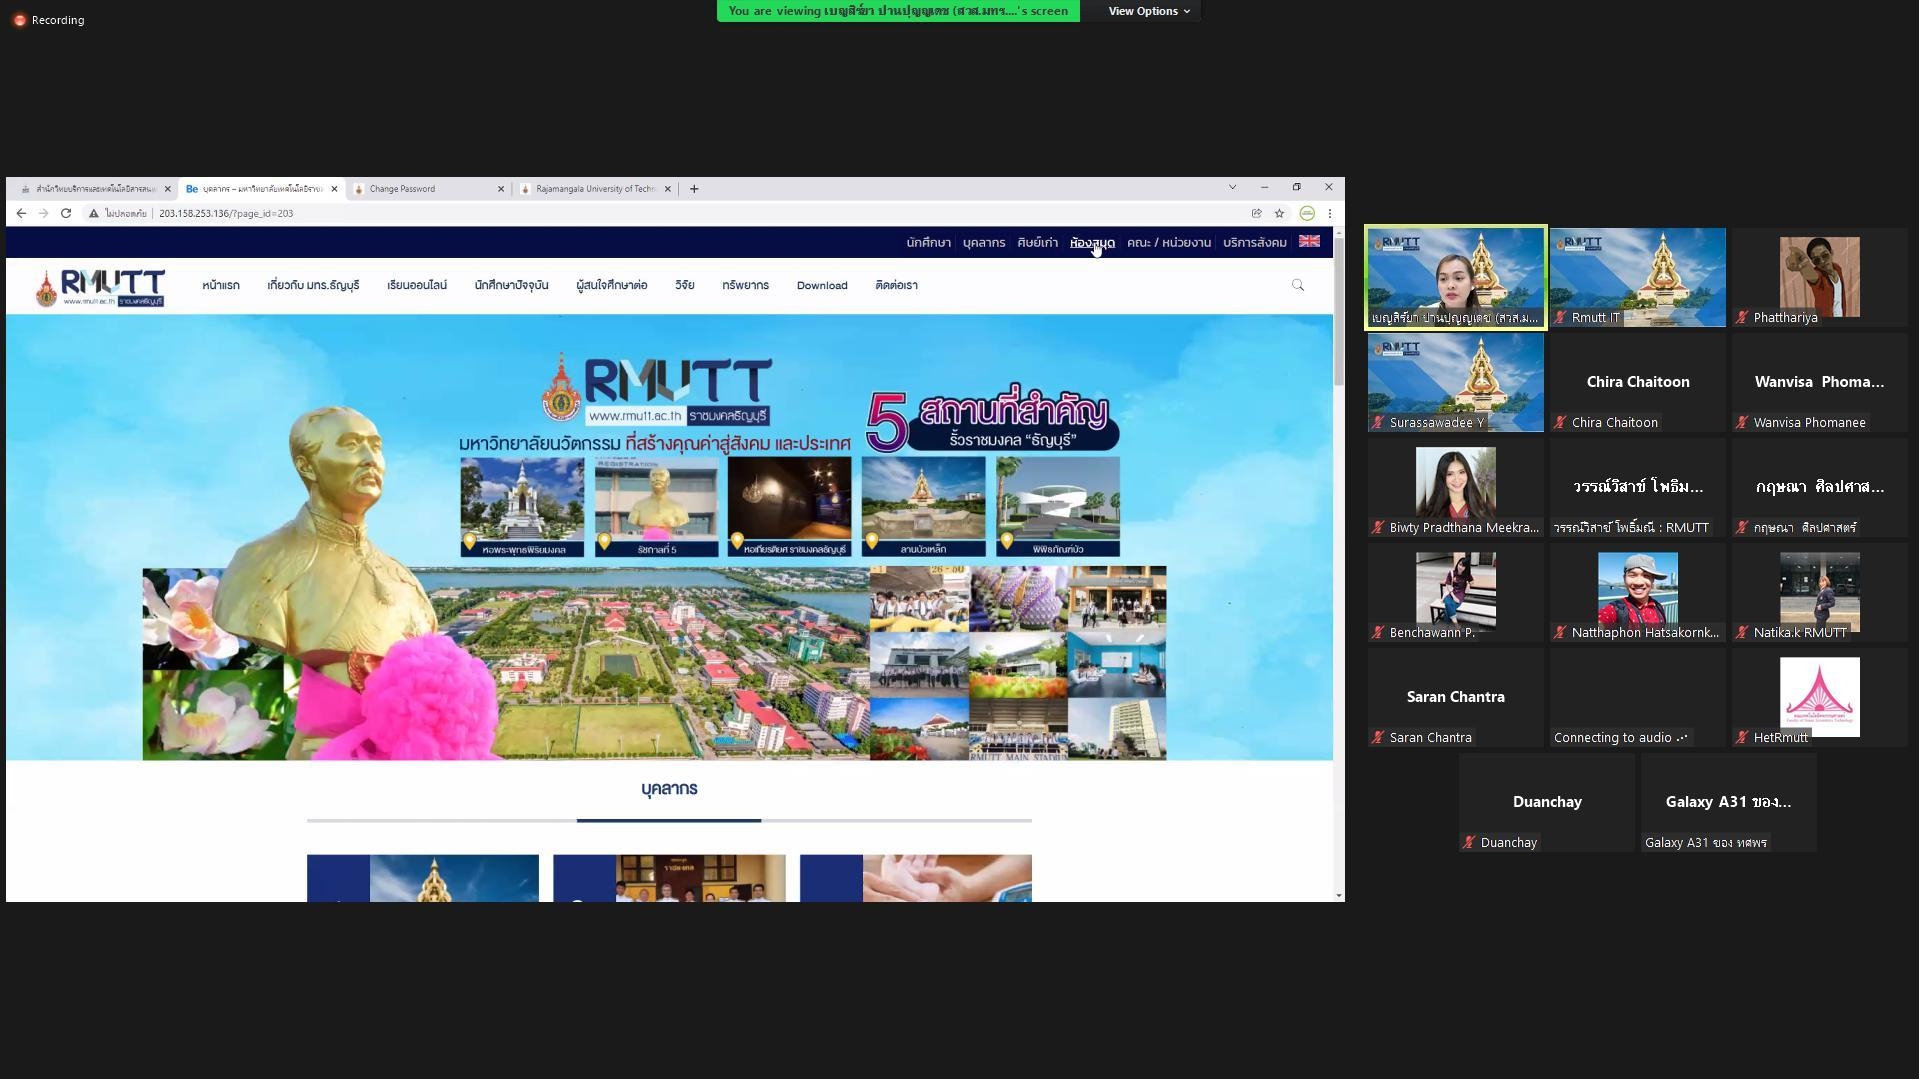Open the Download menu item
1919x1079 pixels.
pos(822,286)
